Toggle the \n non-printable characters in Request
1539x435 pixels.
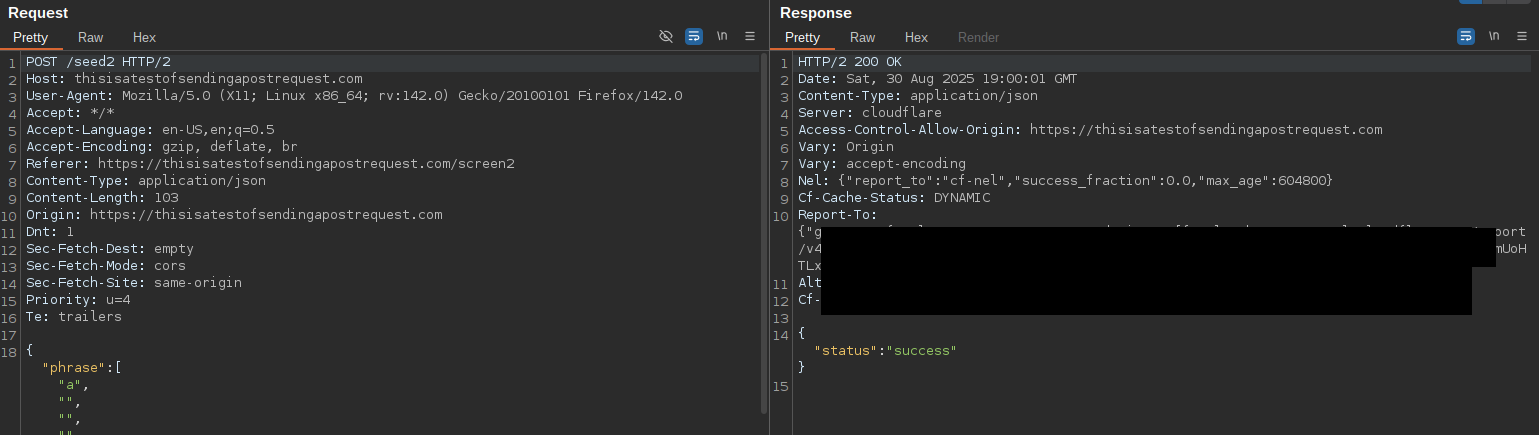(722, 37)
